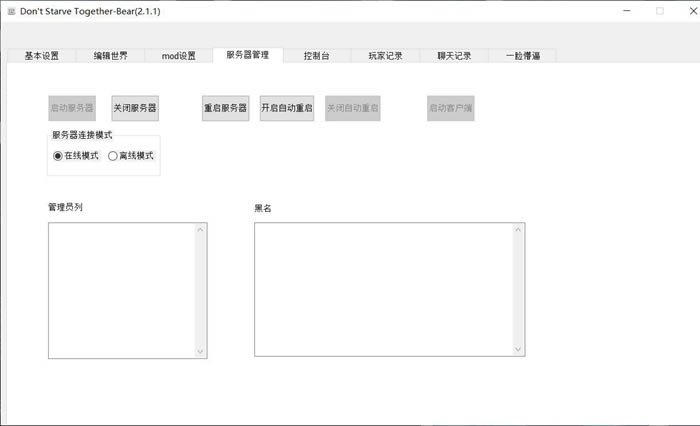Image resolution: width=700 pixels, height=426 pixels.
Task: Choose the 离线模式 radio option
Action: [113, 156]
